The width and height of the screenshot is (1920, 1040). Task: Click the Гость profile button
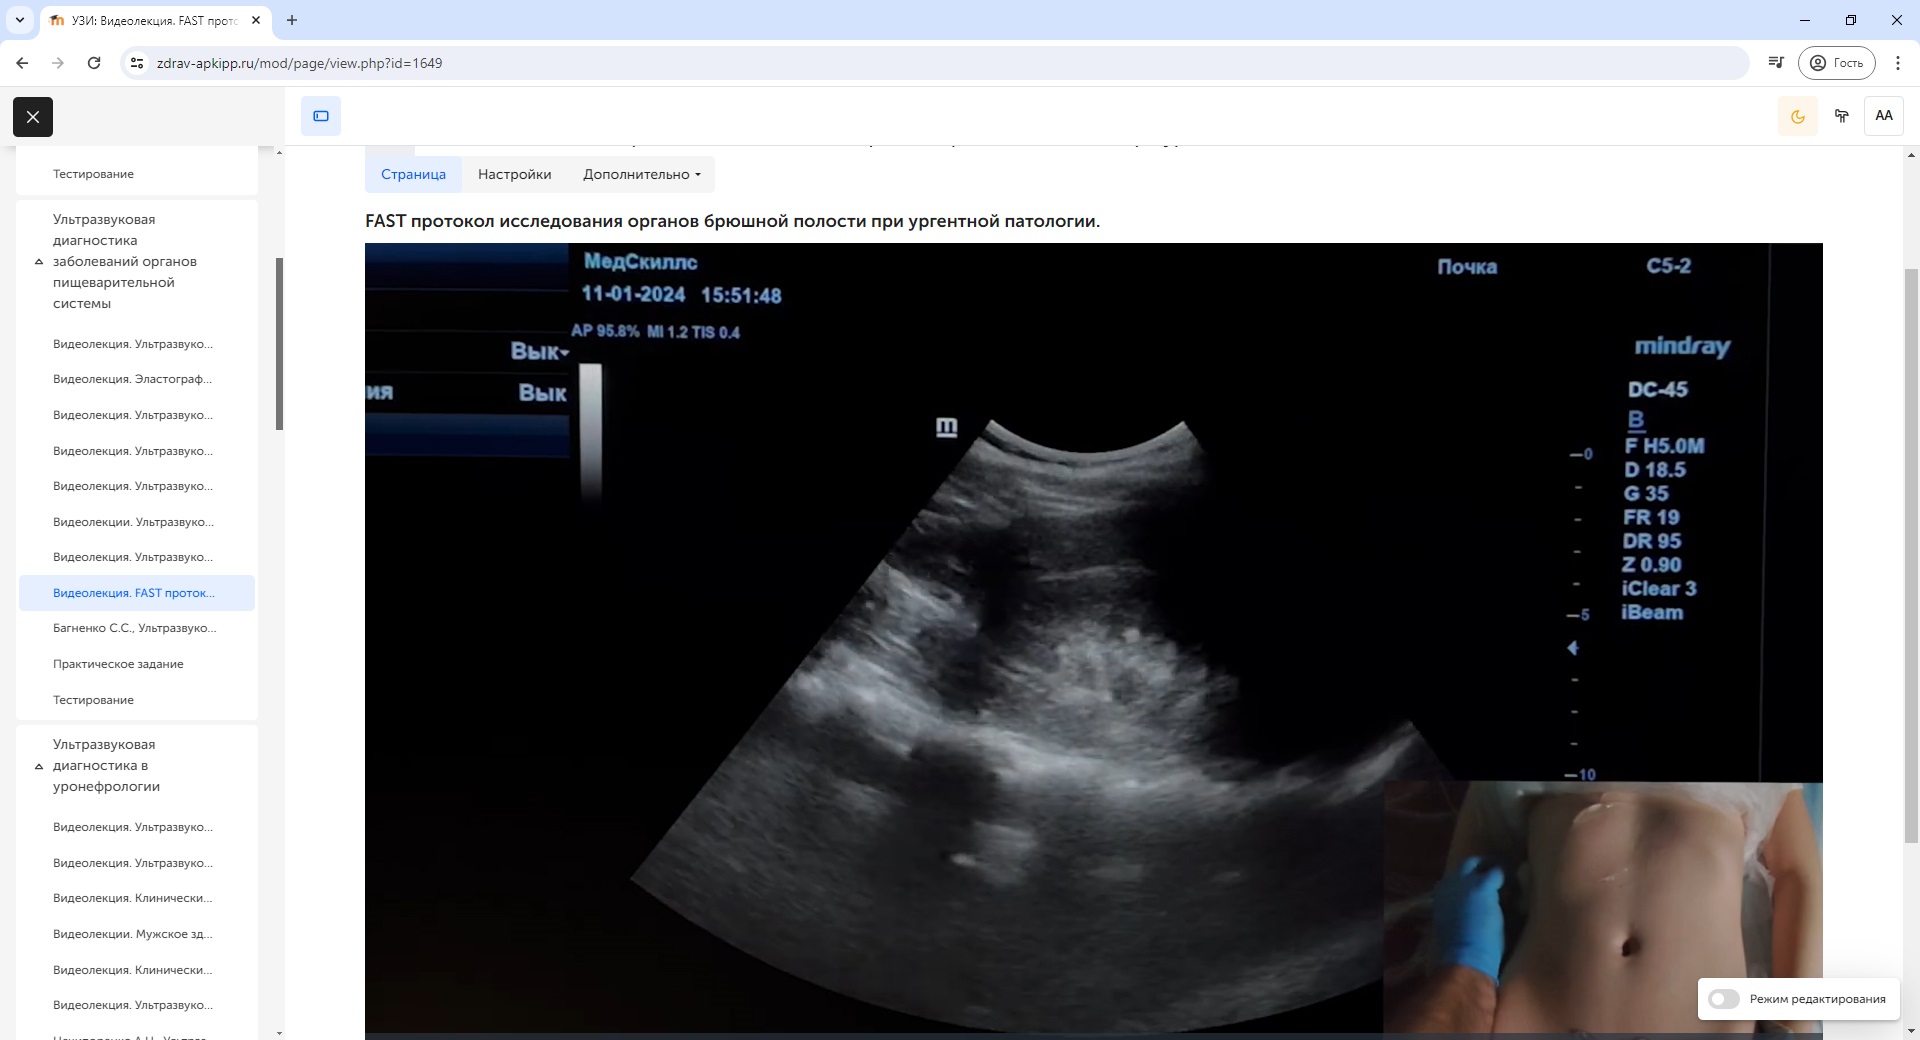[x=1837, y=63]
